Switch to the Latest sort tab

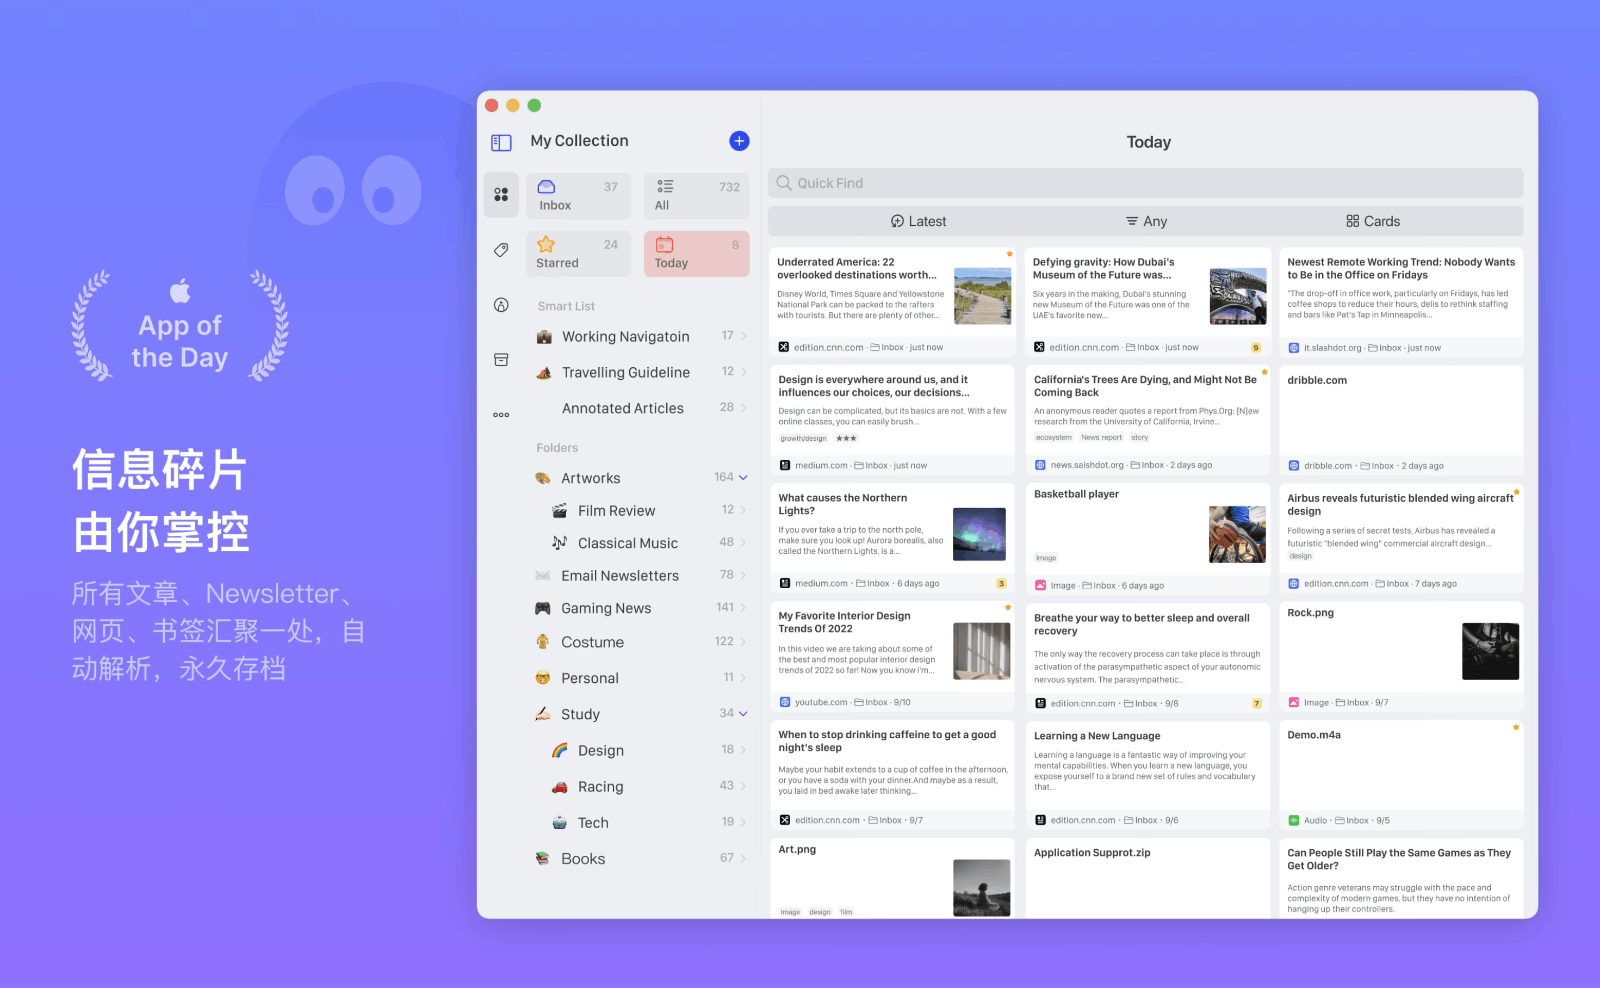pyautogui.click(x=918, y=221)
